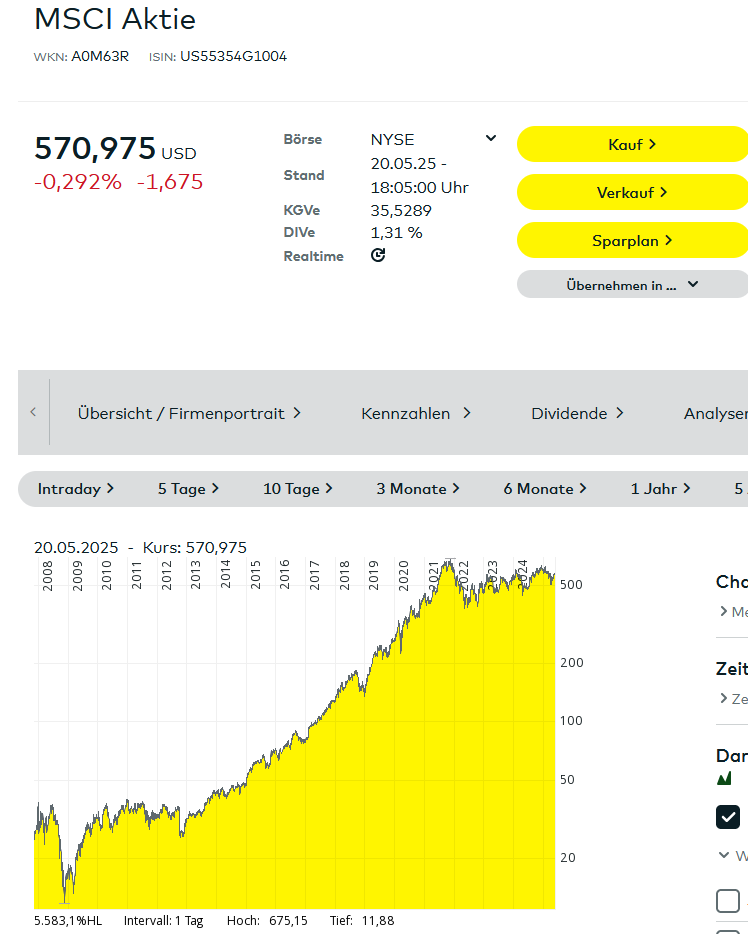
Task: Click the 5.583,1%HL performance text
Action: click(x=68, y=920)
